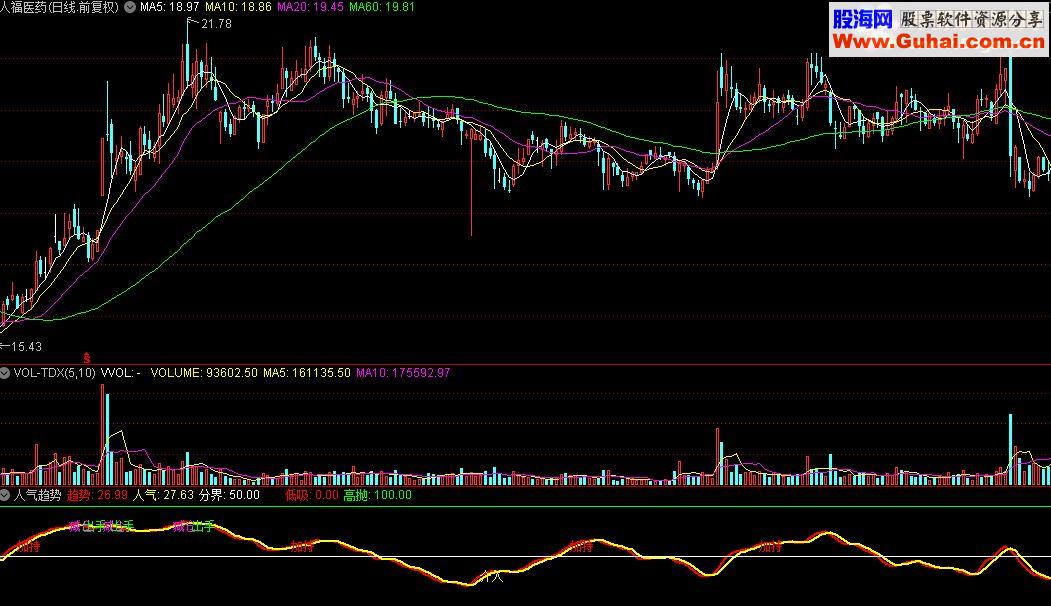
Task: Click the 高抛: 100.00 value
Action: pyautogui.click(x=378, y=495)
